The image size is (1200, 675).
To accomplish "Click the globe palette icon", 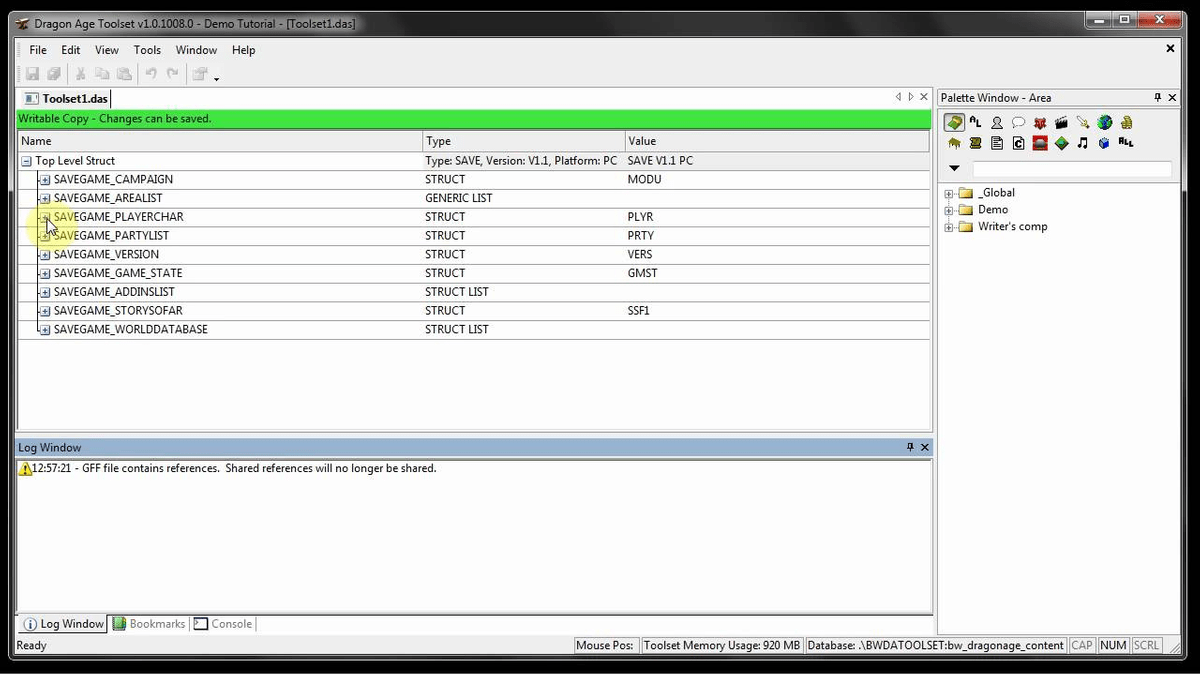I will click(x=1104, y=123).
